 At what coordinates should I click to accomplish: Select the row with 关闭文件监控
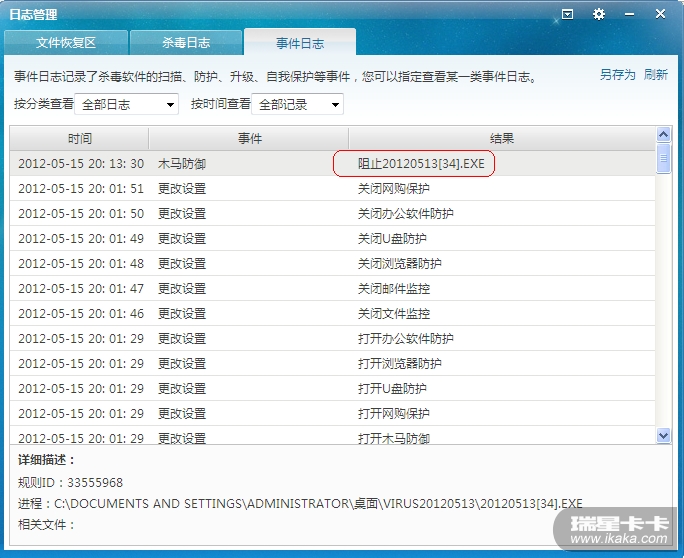click(x=332, y=313)
